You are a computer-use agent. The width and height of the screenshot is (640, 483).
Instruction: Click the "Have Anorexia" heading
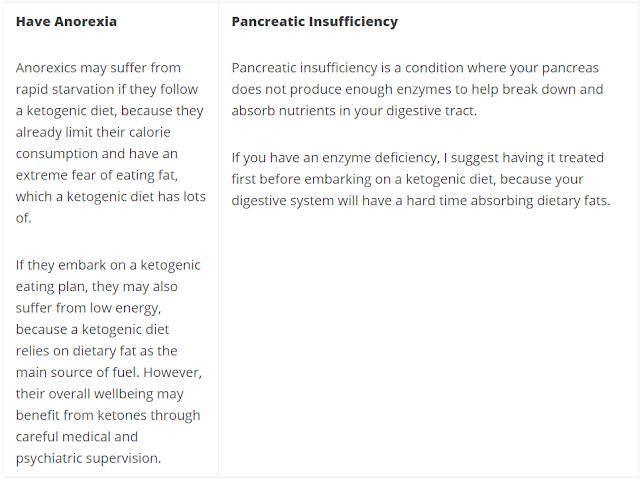64,21
